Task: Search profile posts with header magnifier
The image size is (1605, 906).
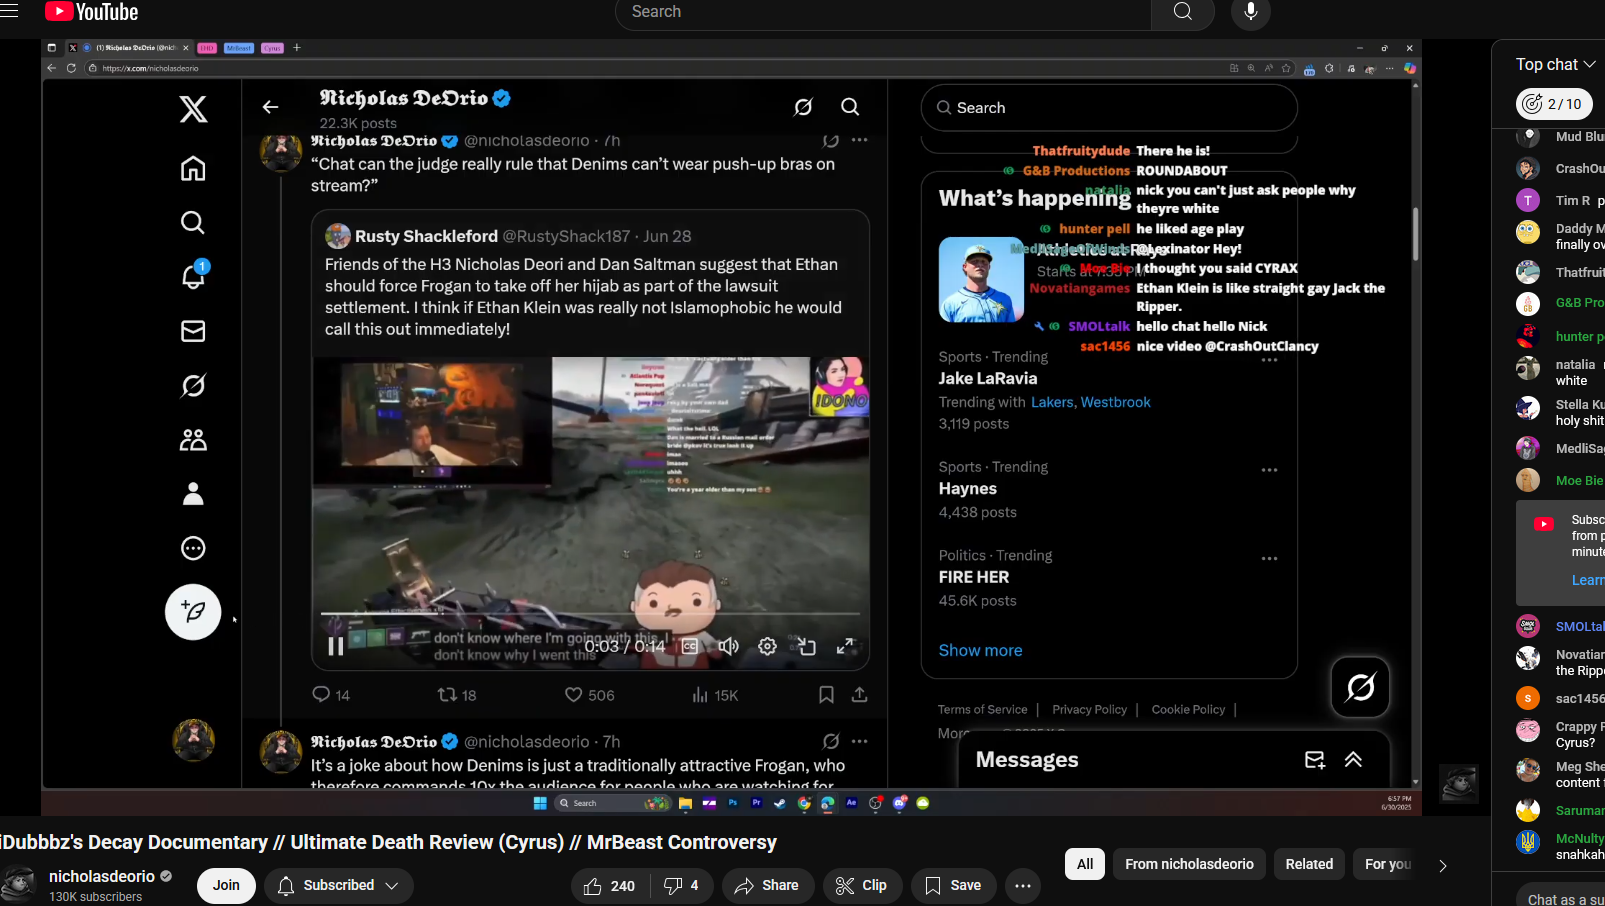Action: [850, 107]
